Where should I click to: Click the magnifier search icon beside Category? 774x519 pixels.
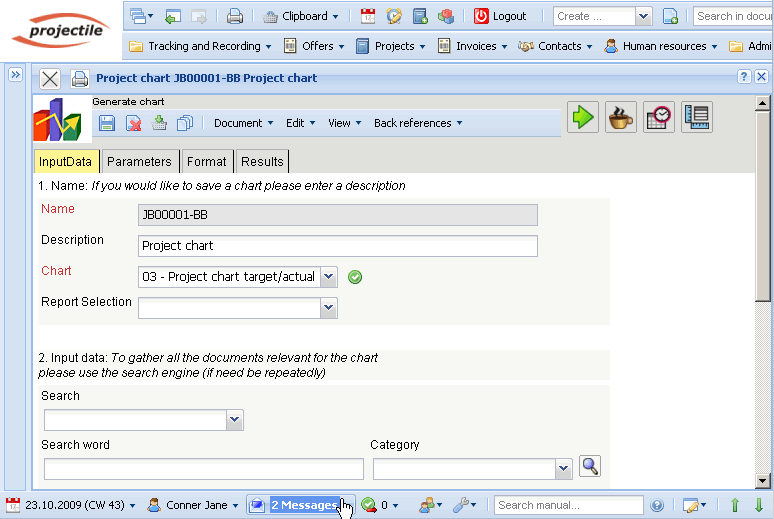[590, 466]
